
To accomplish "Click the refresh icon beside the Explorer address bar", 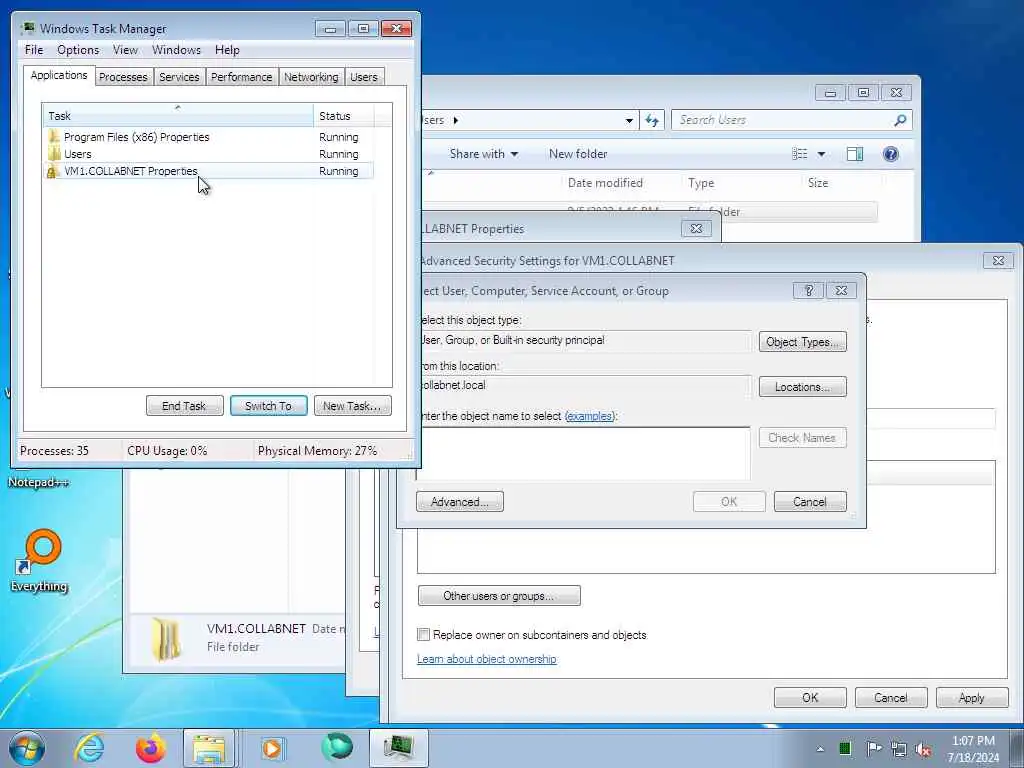I will [652, 120].
